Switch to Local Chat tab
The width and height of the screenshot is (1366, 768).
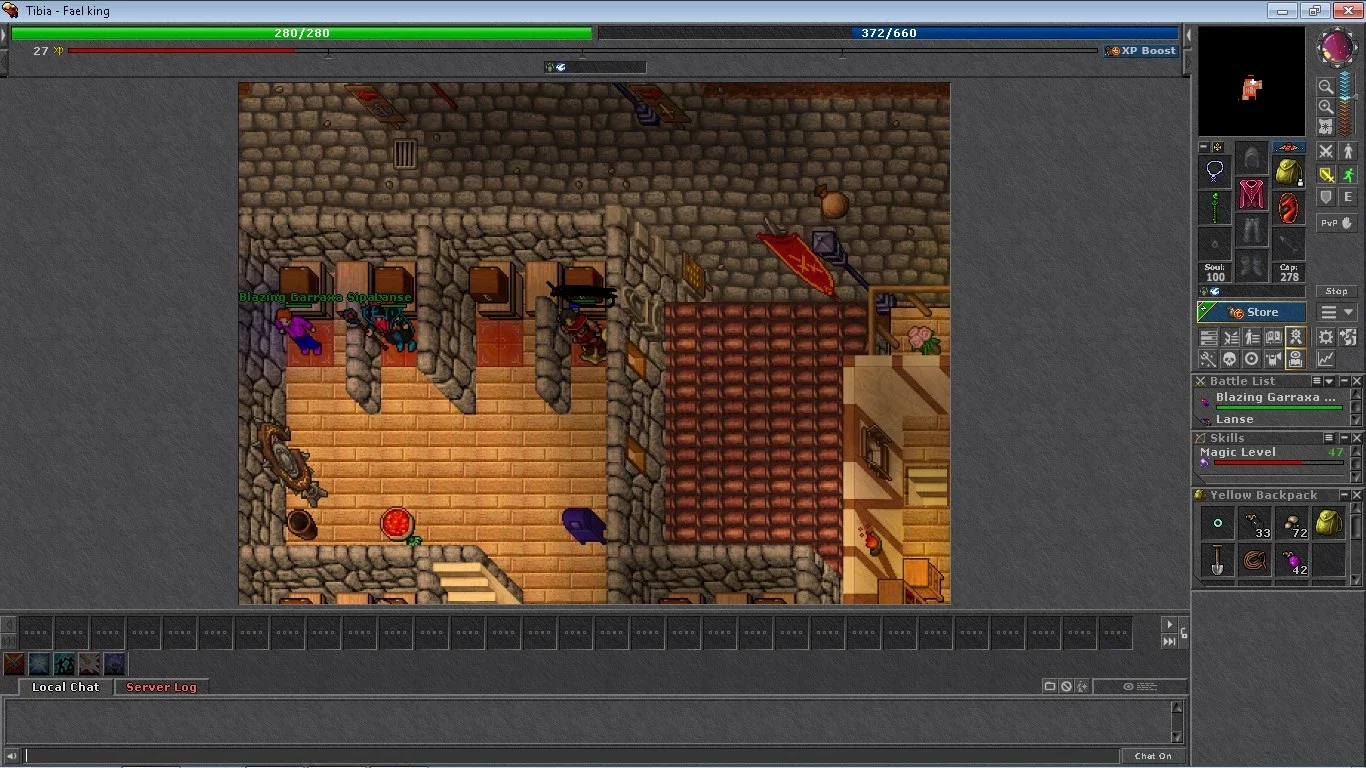coord(65,687)
